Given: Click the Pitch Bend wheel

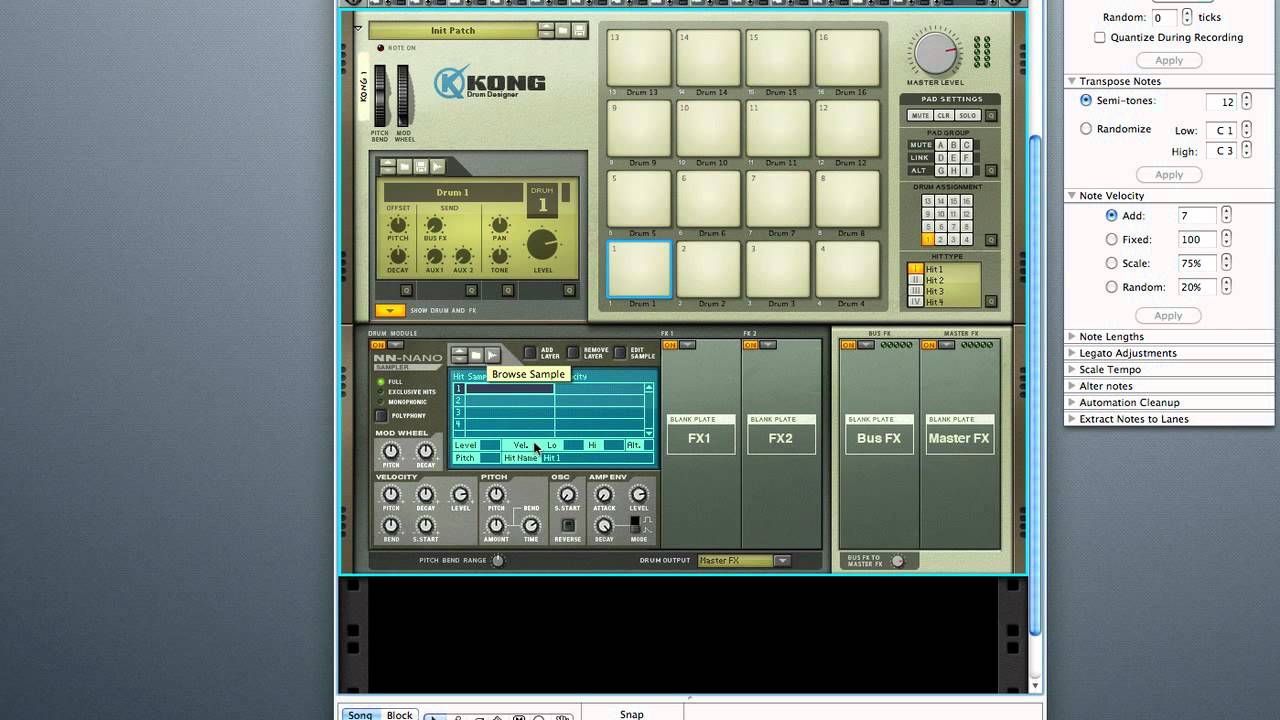Looking at the screenshot, I should click(380, 96).
